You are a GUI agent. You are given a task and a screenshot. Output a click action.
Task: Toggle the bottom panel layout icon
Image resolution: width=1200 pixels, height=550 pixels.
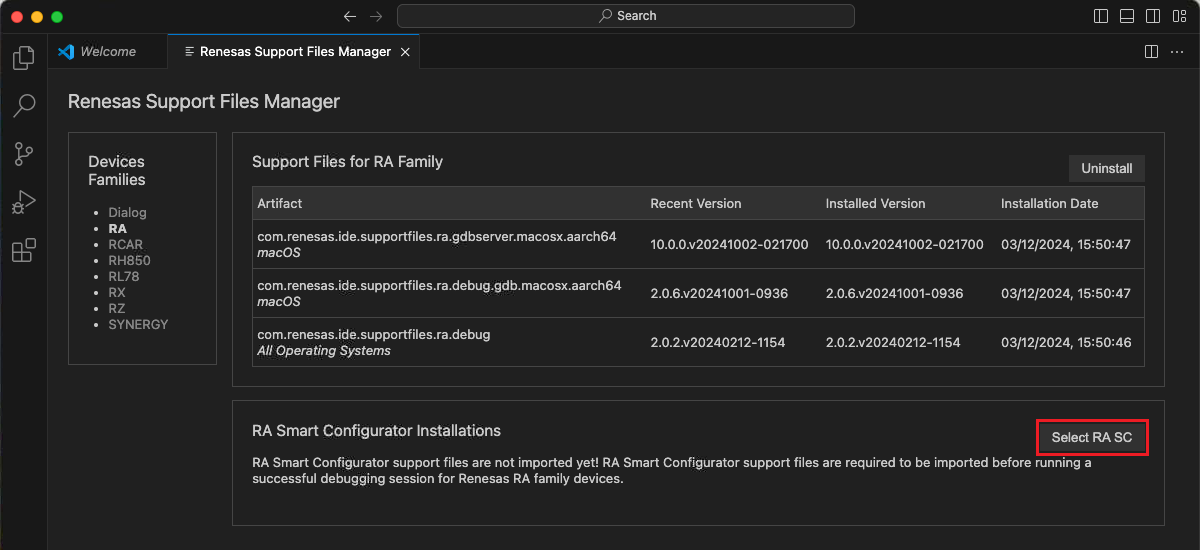(1127, 16)
